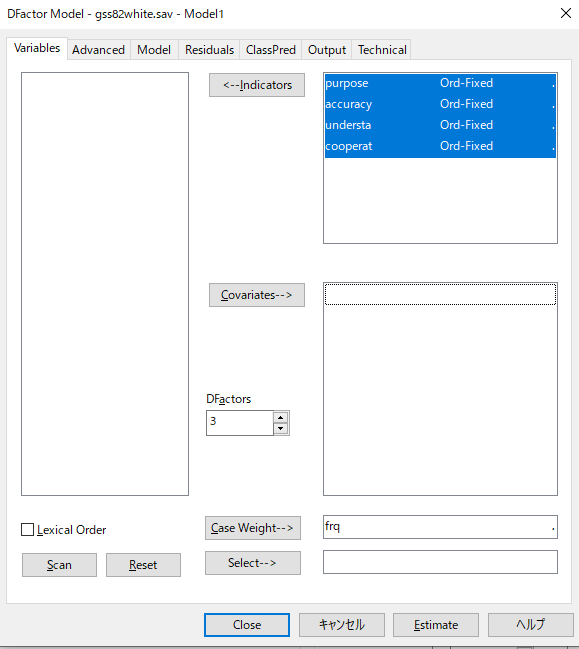Screen dimensions: 579x649
Task: Select the cooperat indicator row
Action: tap(440, 147)
